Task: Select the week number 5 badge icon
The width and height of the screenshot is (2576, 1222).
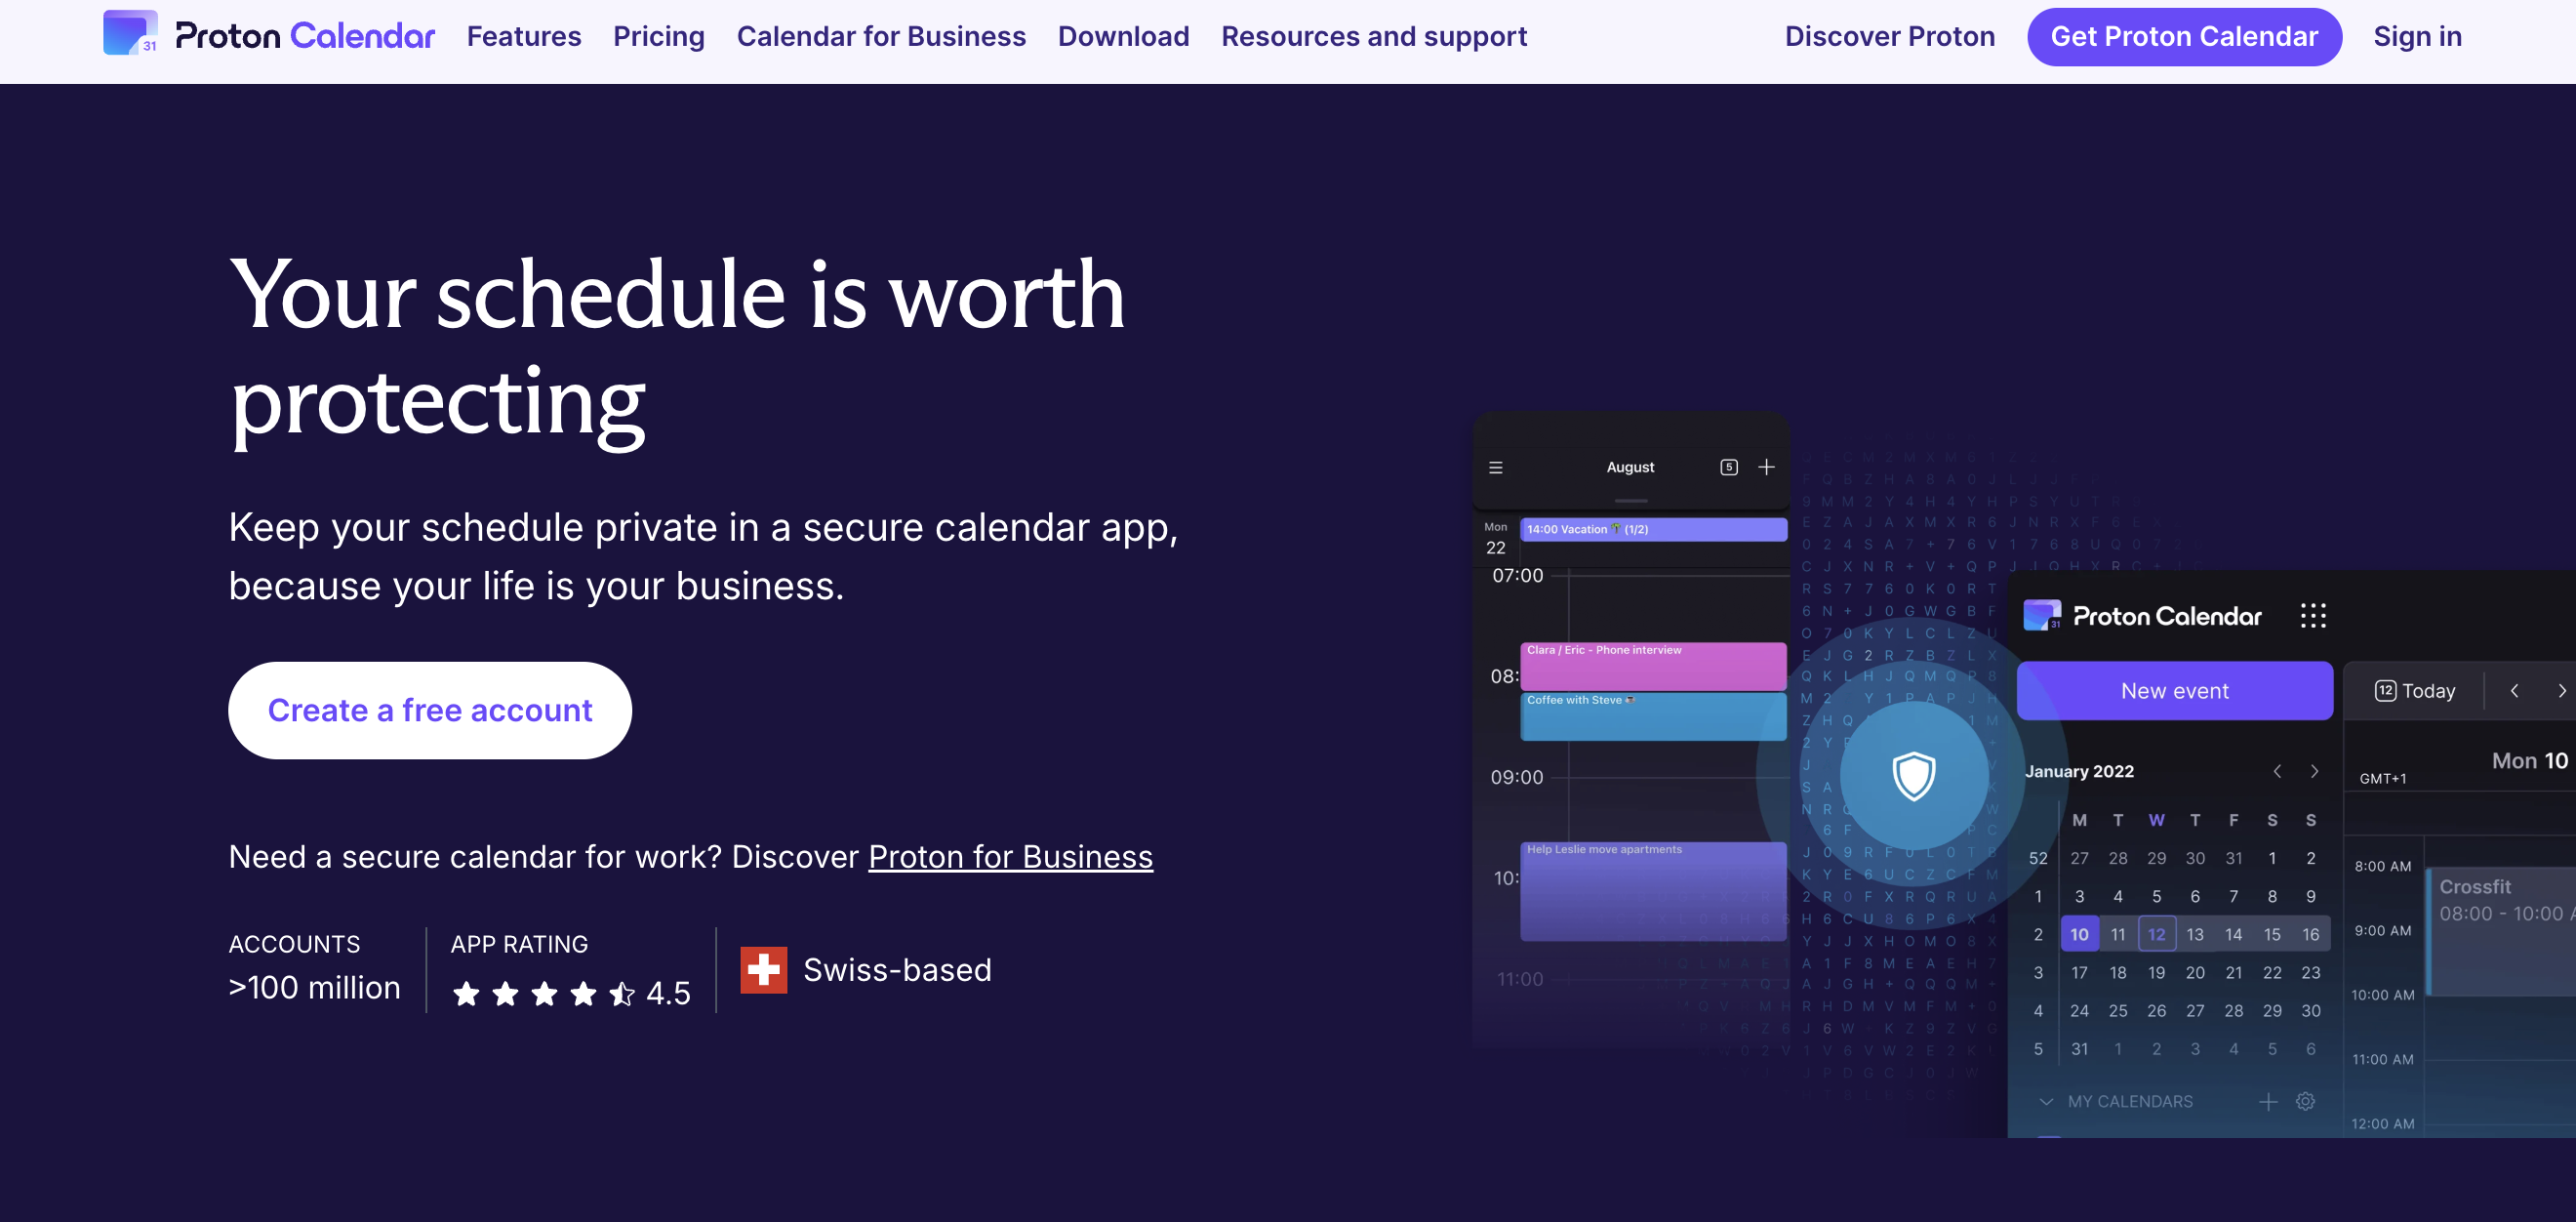Action: [x=1728, y=466]
